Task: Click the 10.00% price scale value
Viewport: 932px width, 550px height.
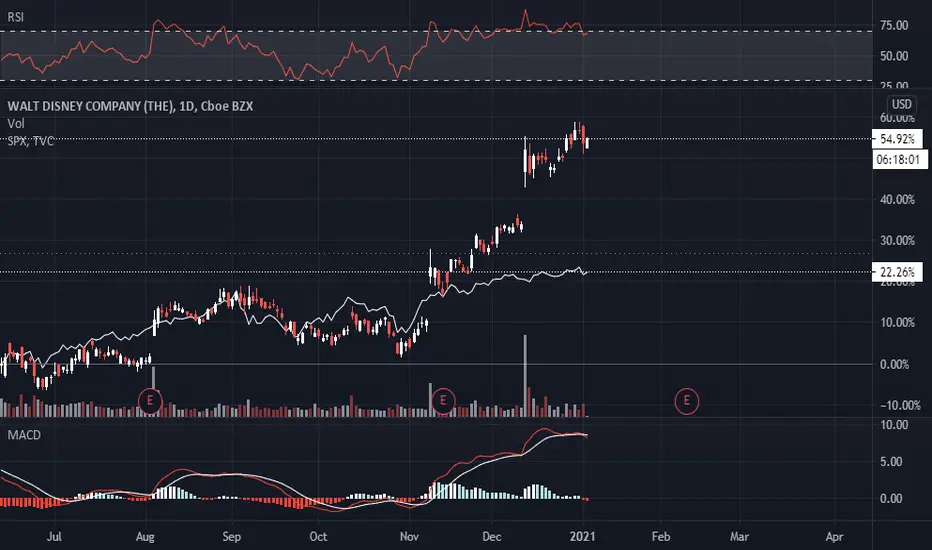Action: point(897,323)
